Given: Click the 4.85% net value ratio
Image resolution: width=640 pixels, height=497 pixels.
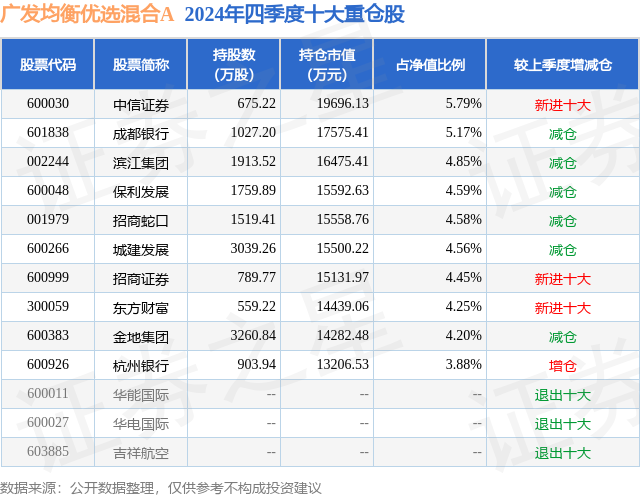Looking at the screenshot, I should pyautogui.click(x=464, y=161).
